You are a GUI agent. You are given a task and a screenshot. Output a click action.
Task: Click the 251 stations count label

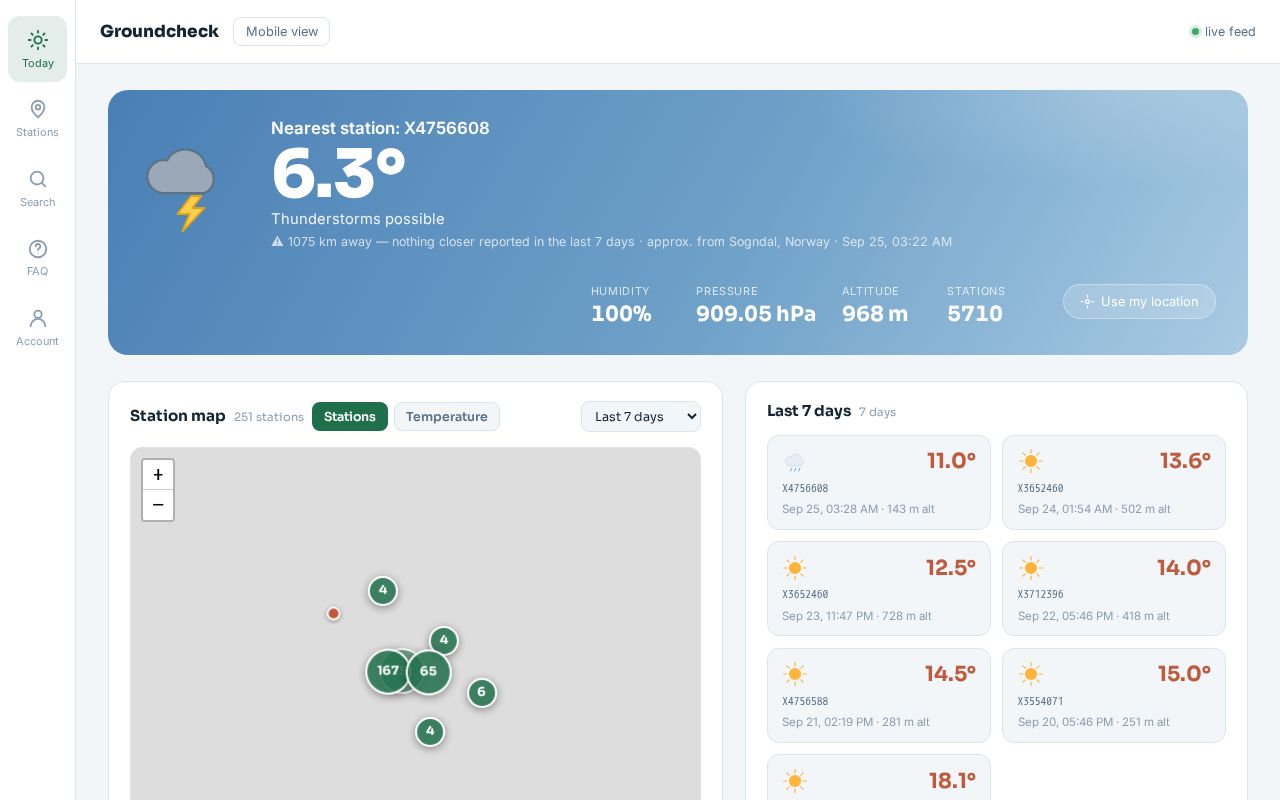(269, 417)
